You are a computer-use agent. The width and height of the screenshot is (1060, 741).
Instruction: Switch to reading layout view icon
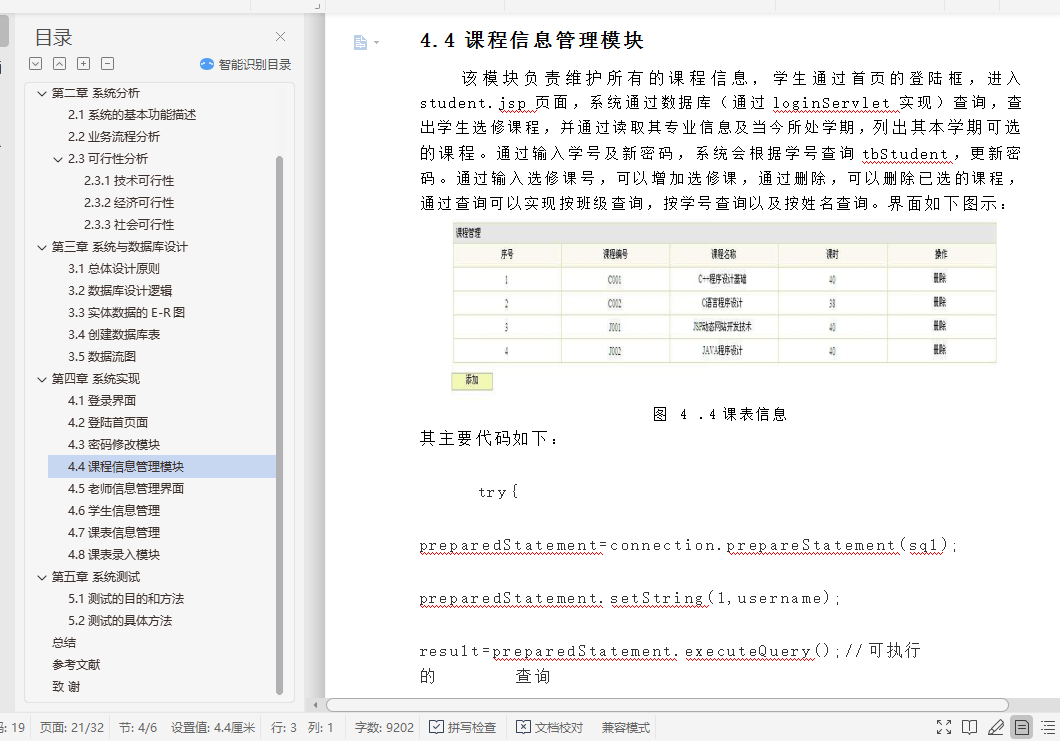pos(969,727)
